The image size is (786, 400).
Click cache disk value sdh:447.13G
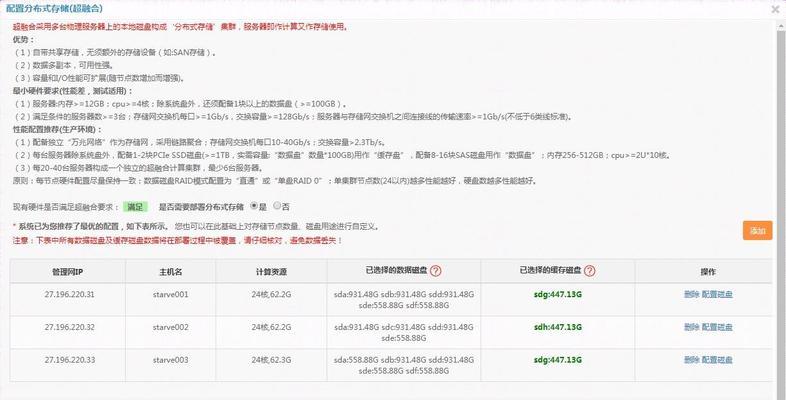(x=557, y=327)
